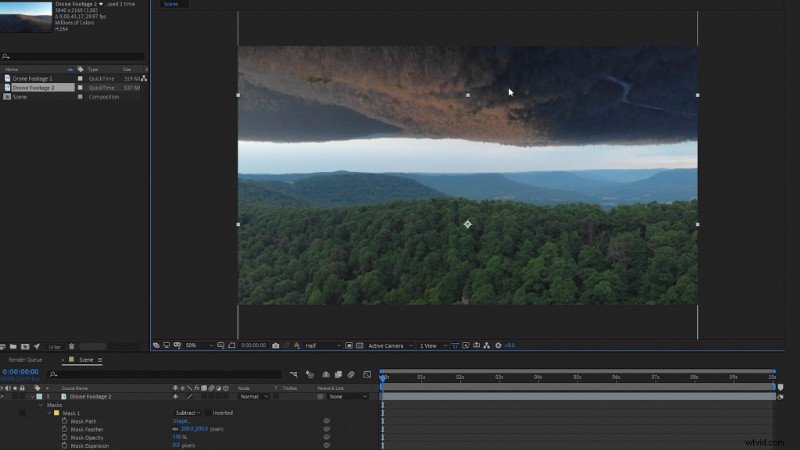This screenshot has height=450, width=800.
Task: Open the Half resolution dropdown
Action: coord(323,345)
